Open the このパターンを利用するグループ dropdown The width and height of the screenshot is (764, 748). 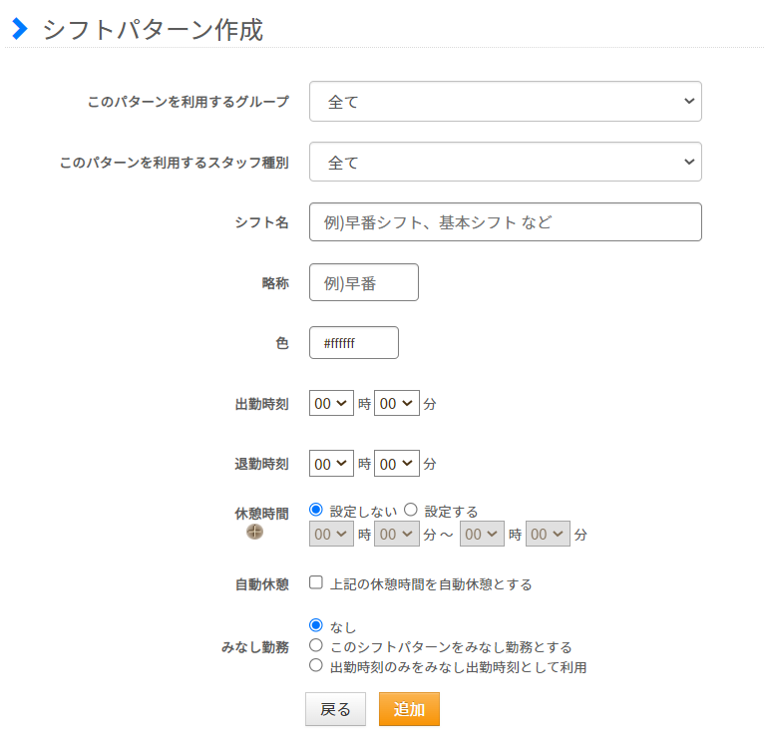pos(505,101)
